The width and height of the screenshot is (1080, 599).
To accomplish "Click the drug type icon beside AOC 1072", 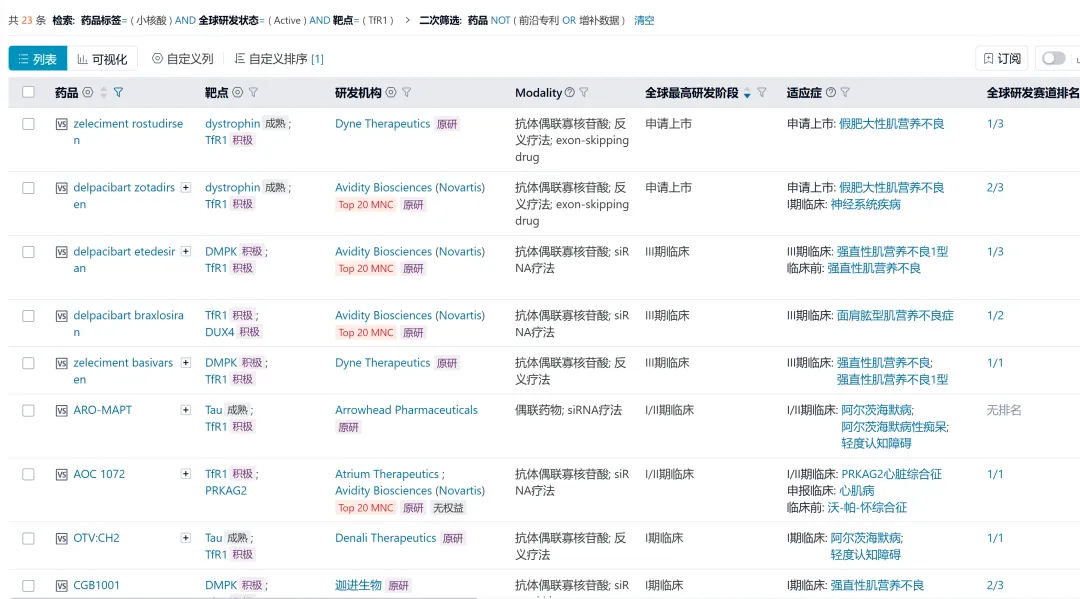I will tap(61, 474).
